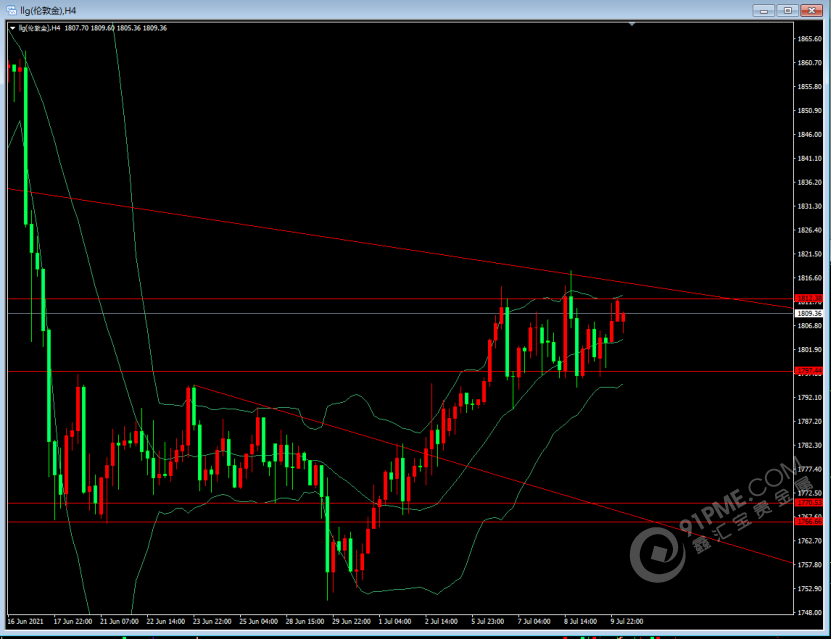Click the "23 Jun 22:00" time axis label

pyautogui.click(x=212, y=621)
